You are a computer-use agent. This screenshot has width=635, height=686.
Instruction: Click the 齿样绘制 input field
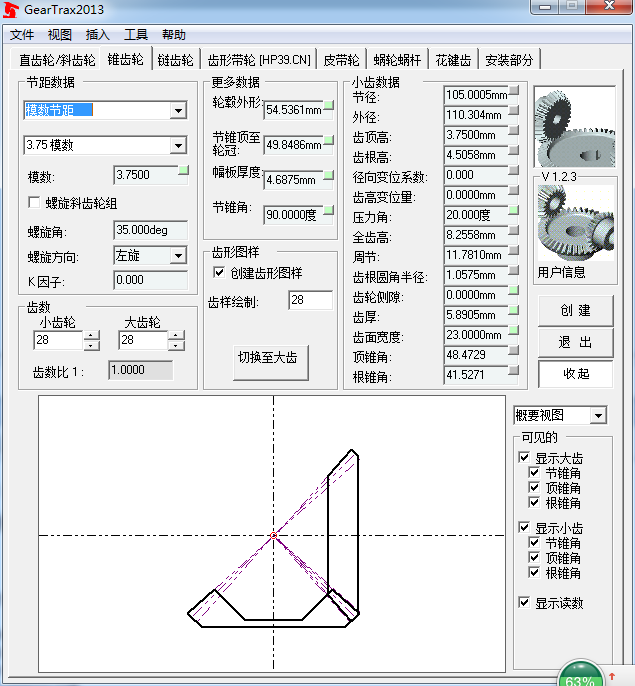pyautogui.click(x=310, y=300)
